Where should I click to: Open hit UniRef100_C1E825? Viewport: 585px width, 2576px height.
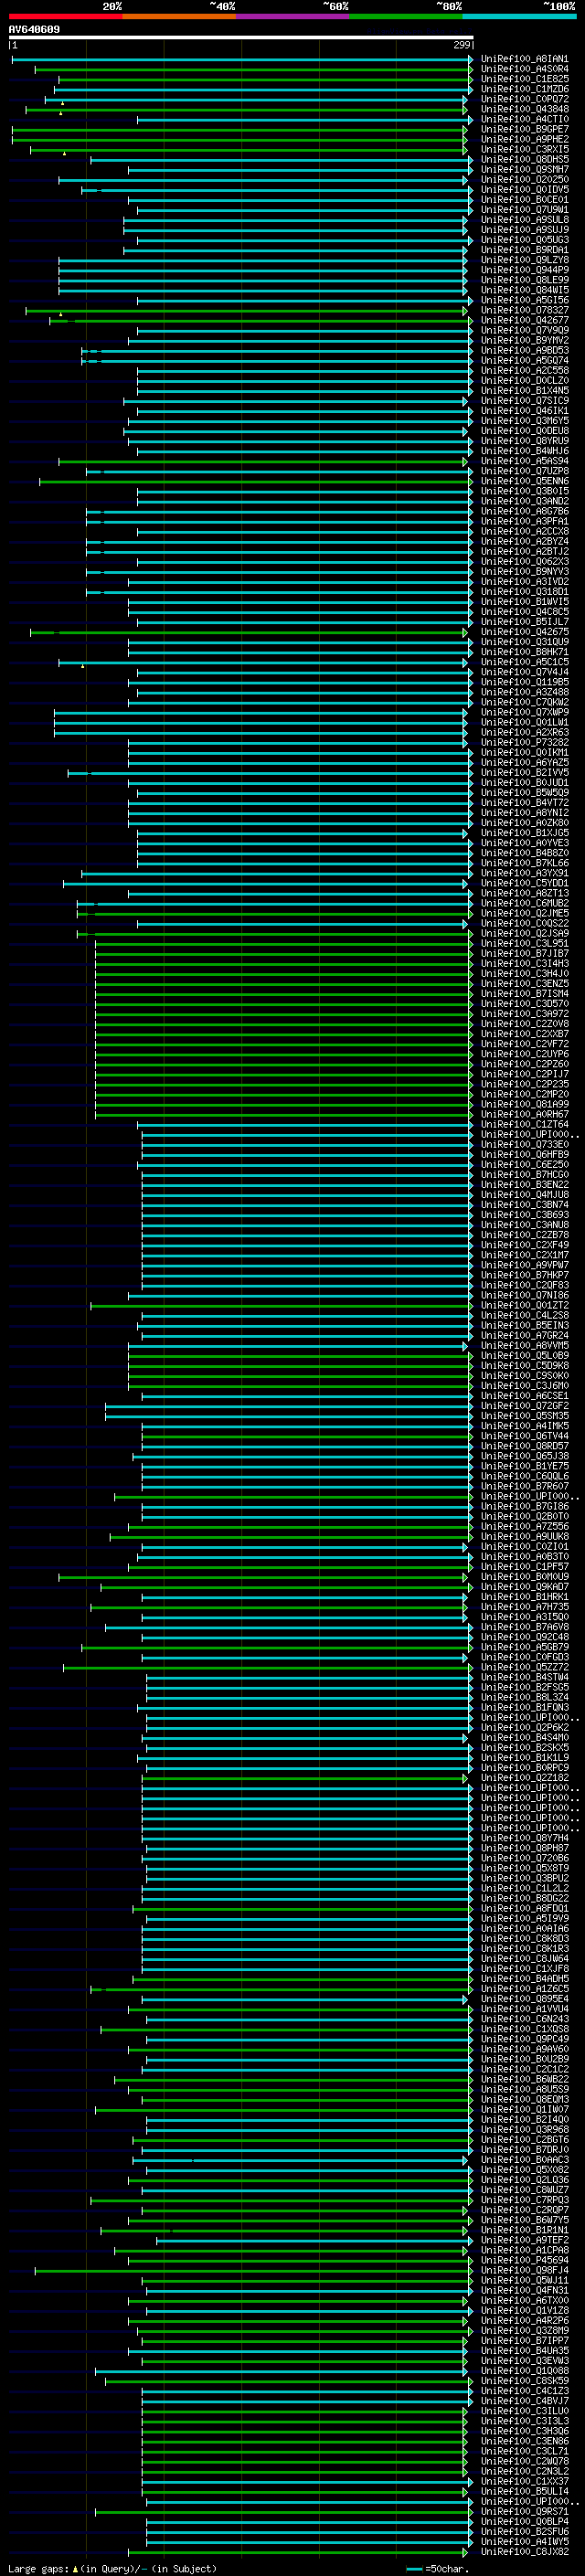(x=524, y=79)
